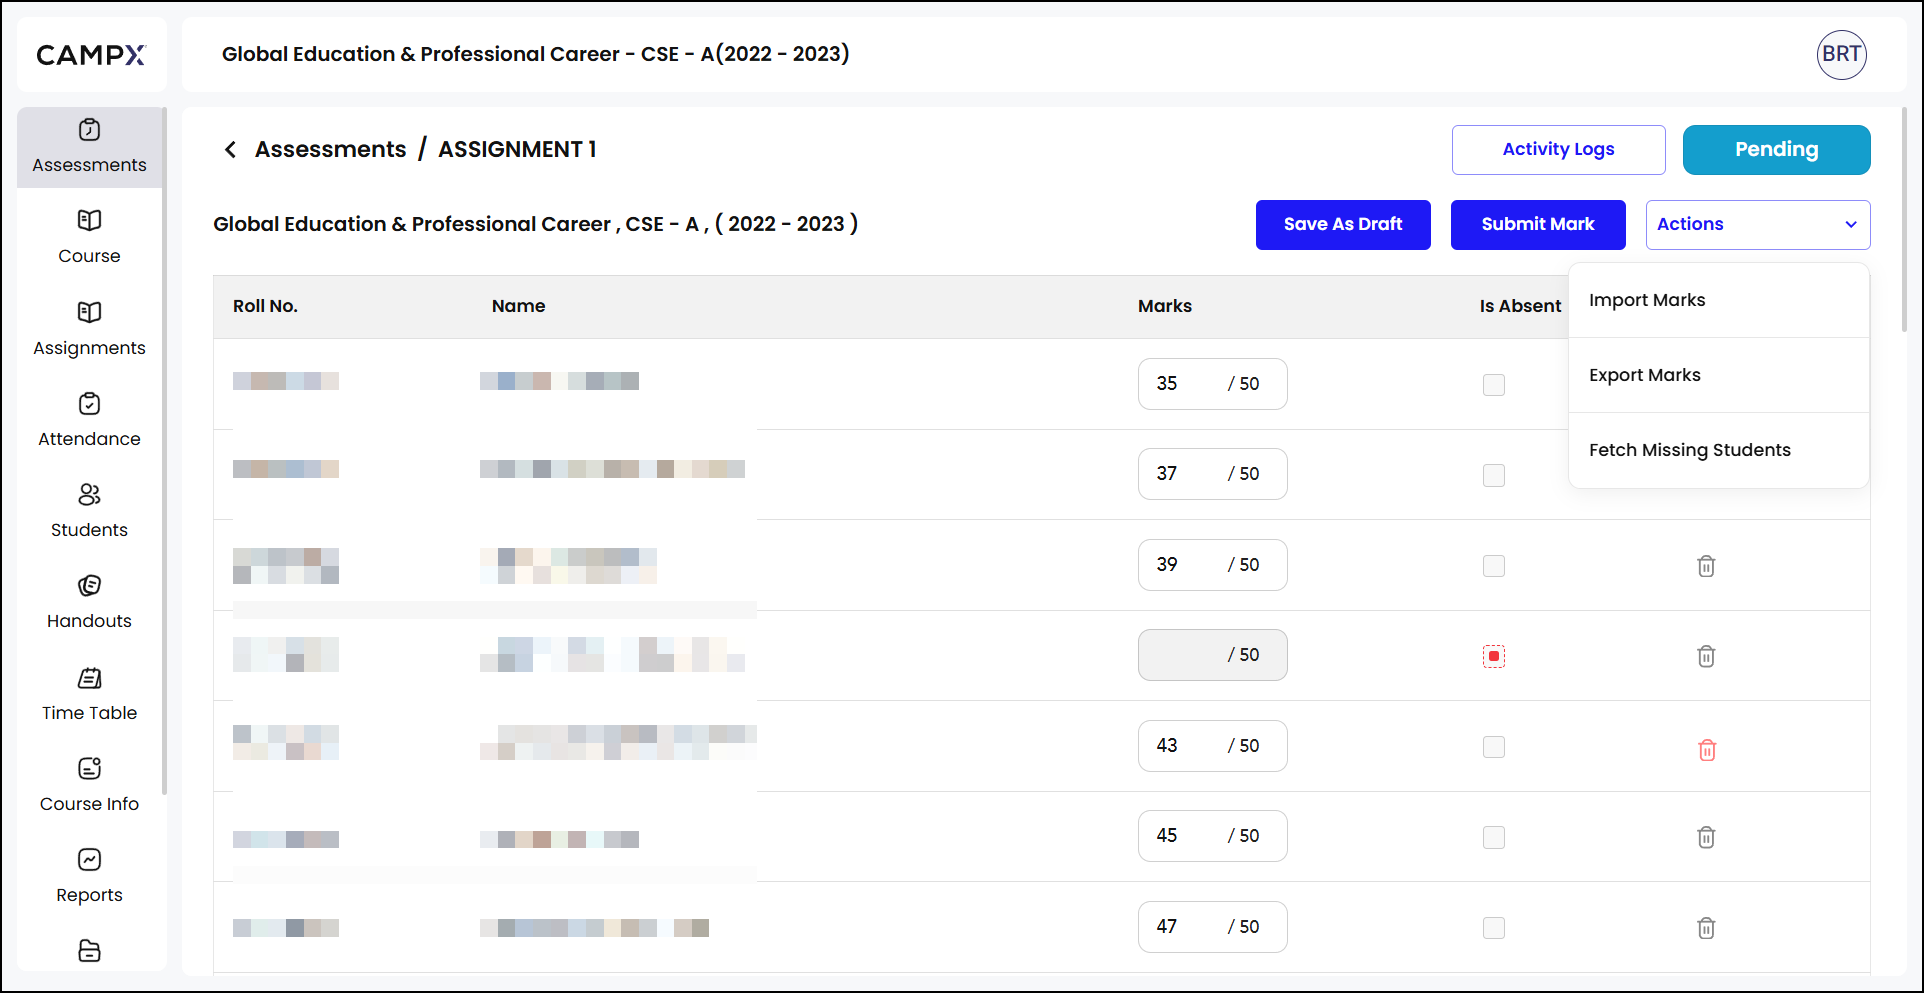Edit the marks field showing 35

(1212, 384)
